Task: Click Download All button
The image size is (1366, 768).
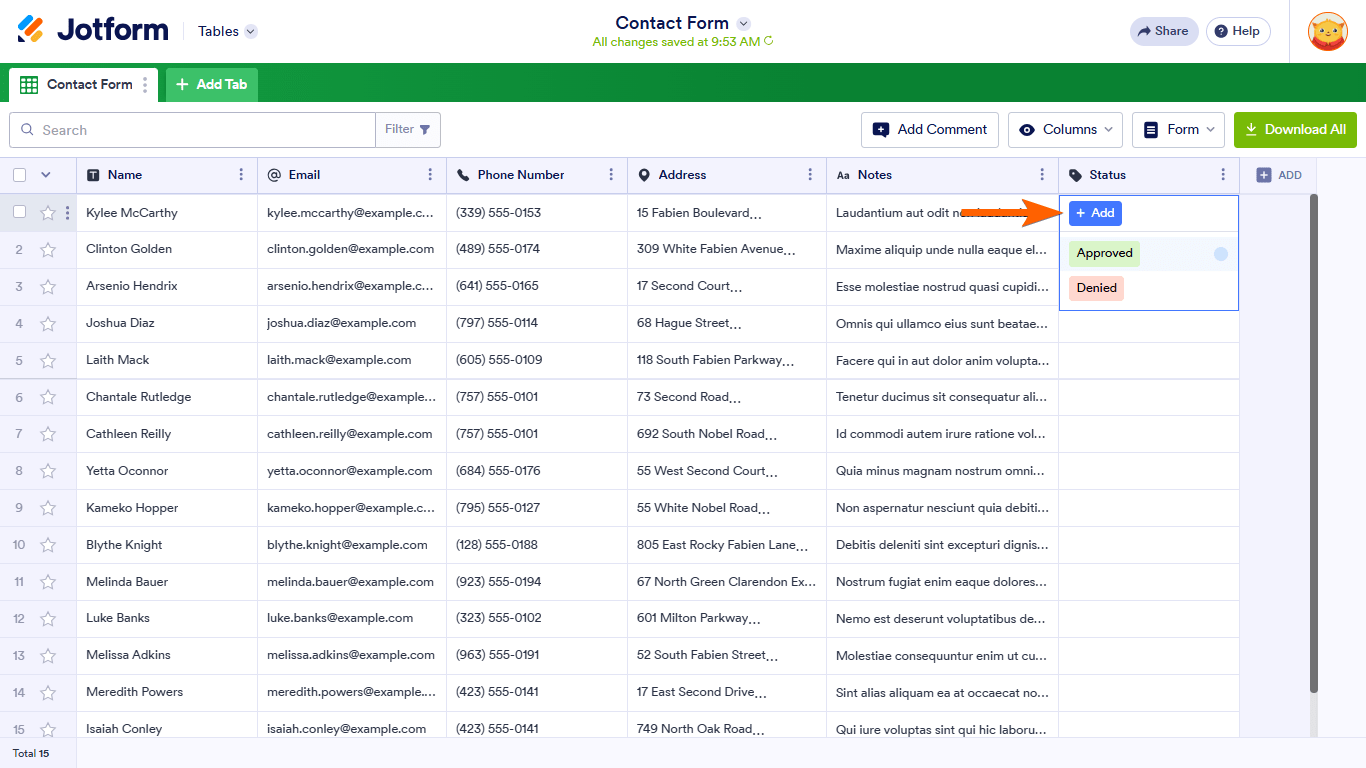Action: (1295, 130)
